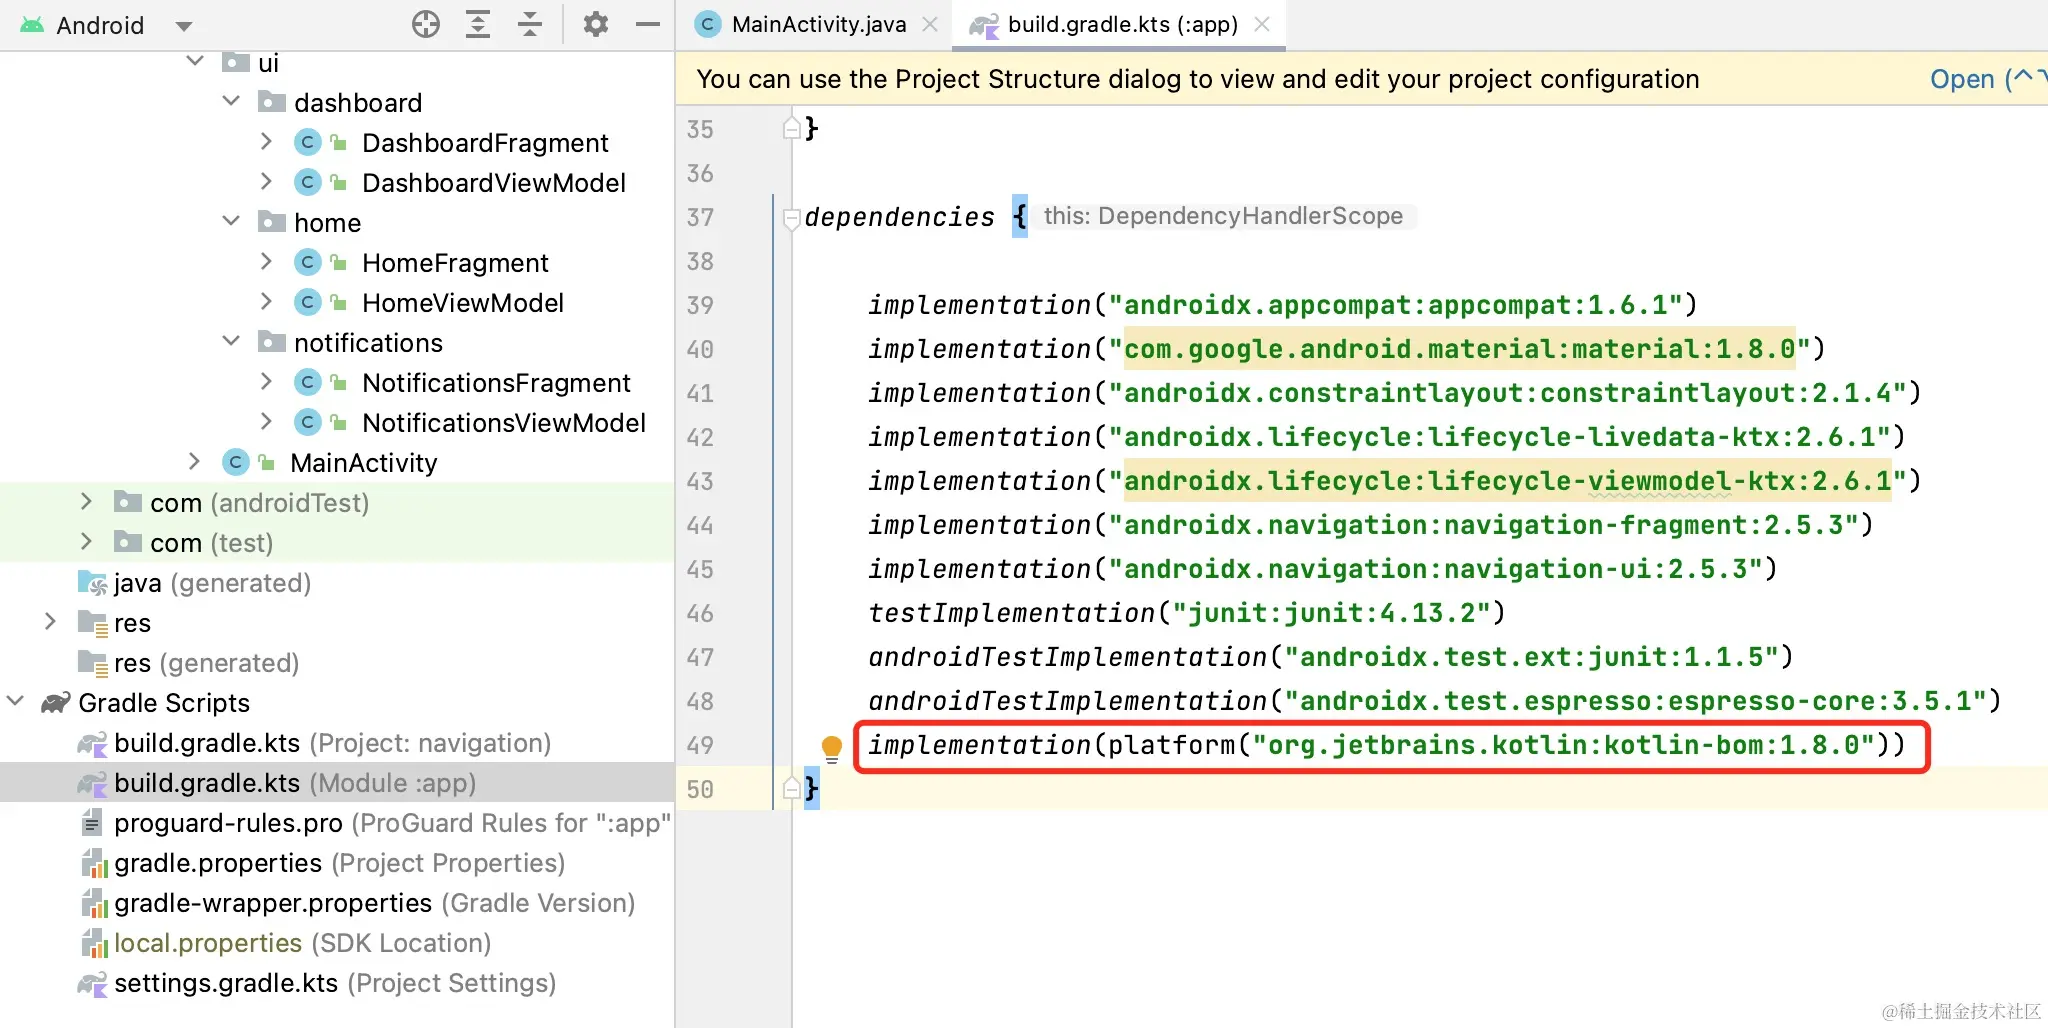
Task: Collapse the ui folder
Action: (195, 62)
